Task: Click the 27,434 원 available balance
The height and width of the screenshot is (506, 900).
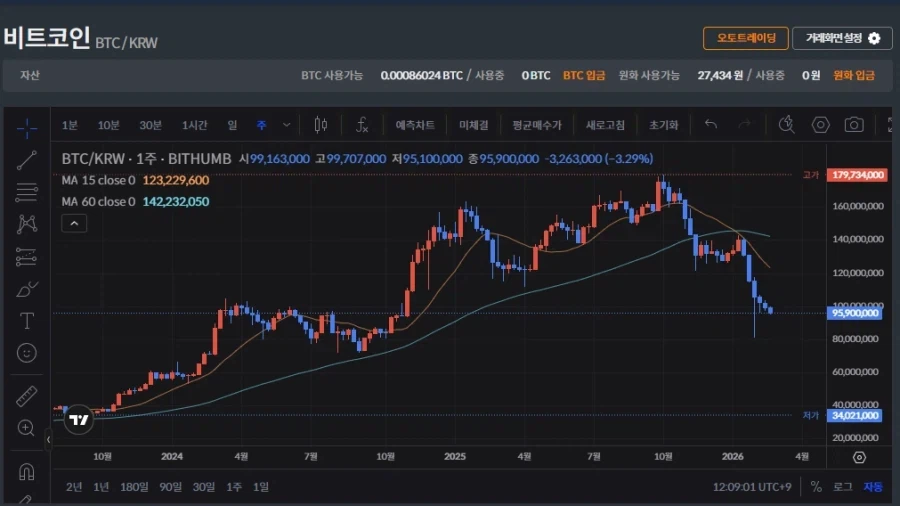Action: click(720, 75)
